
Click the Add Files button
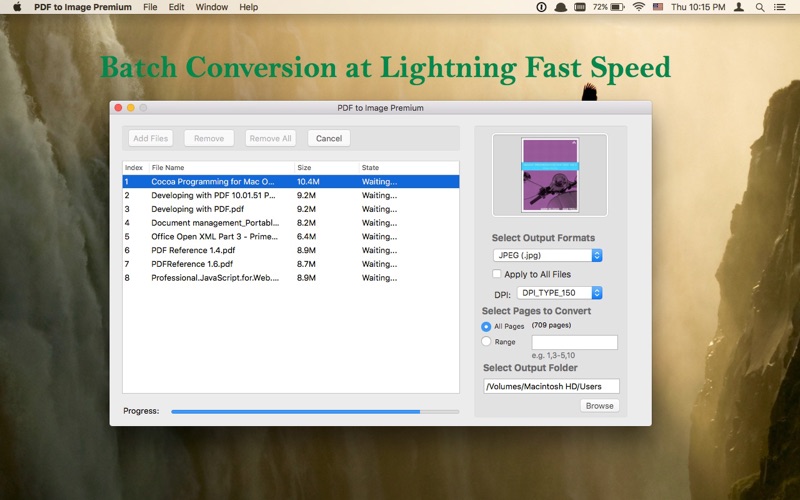point(151,138)
